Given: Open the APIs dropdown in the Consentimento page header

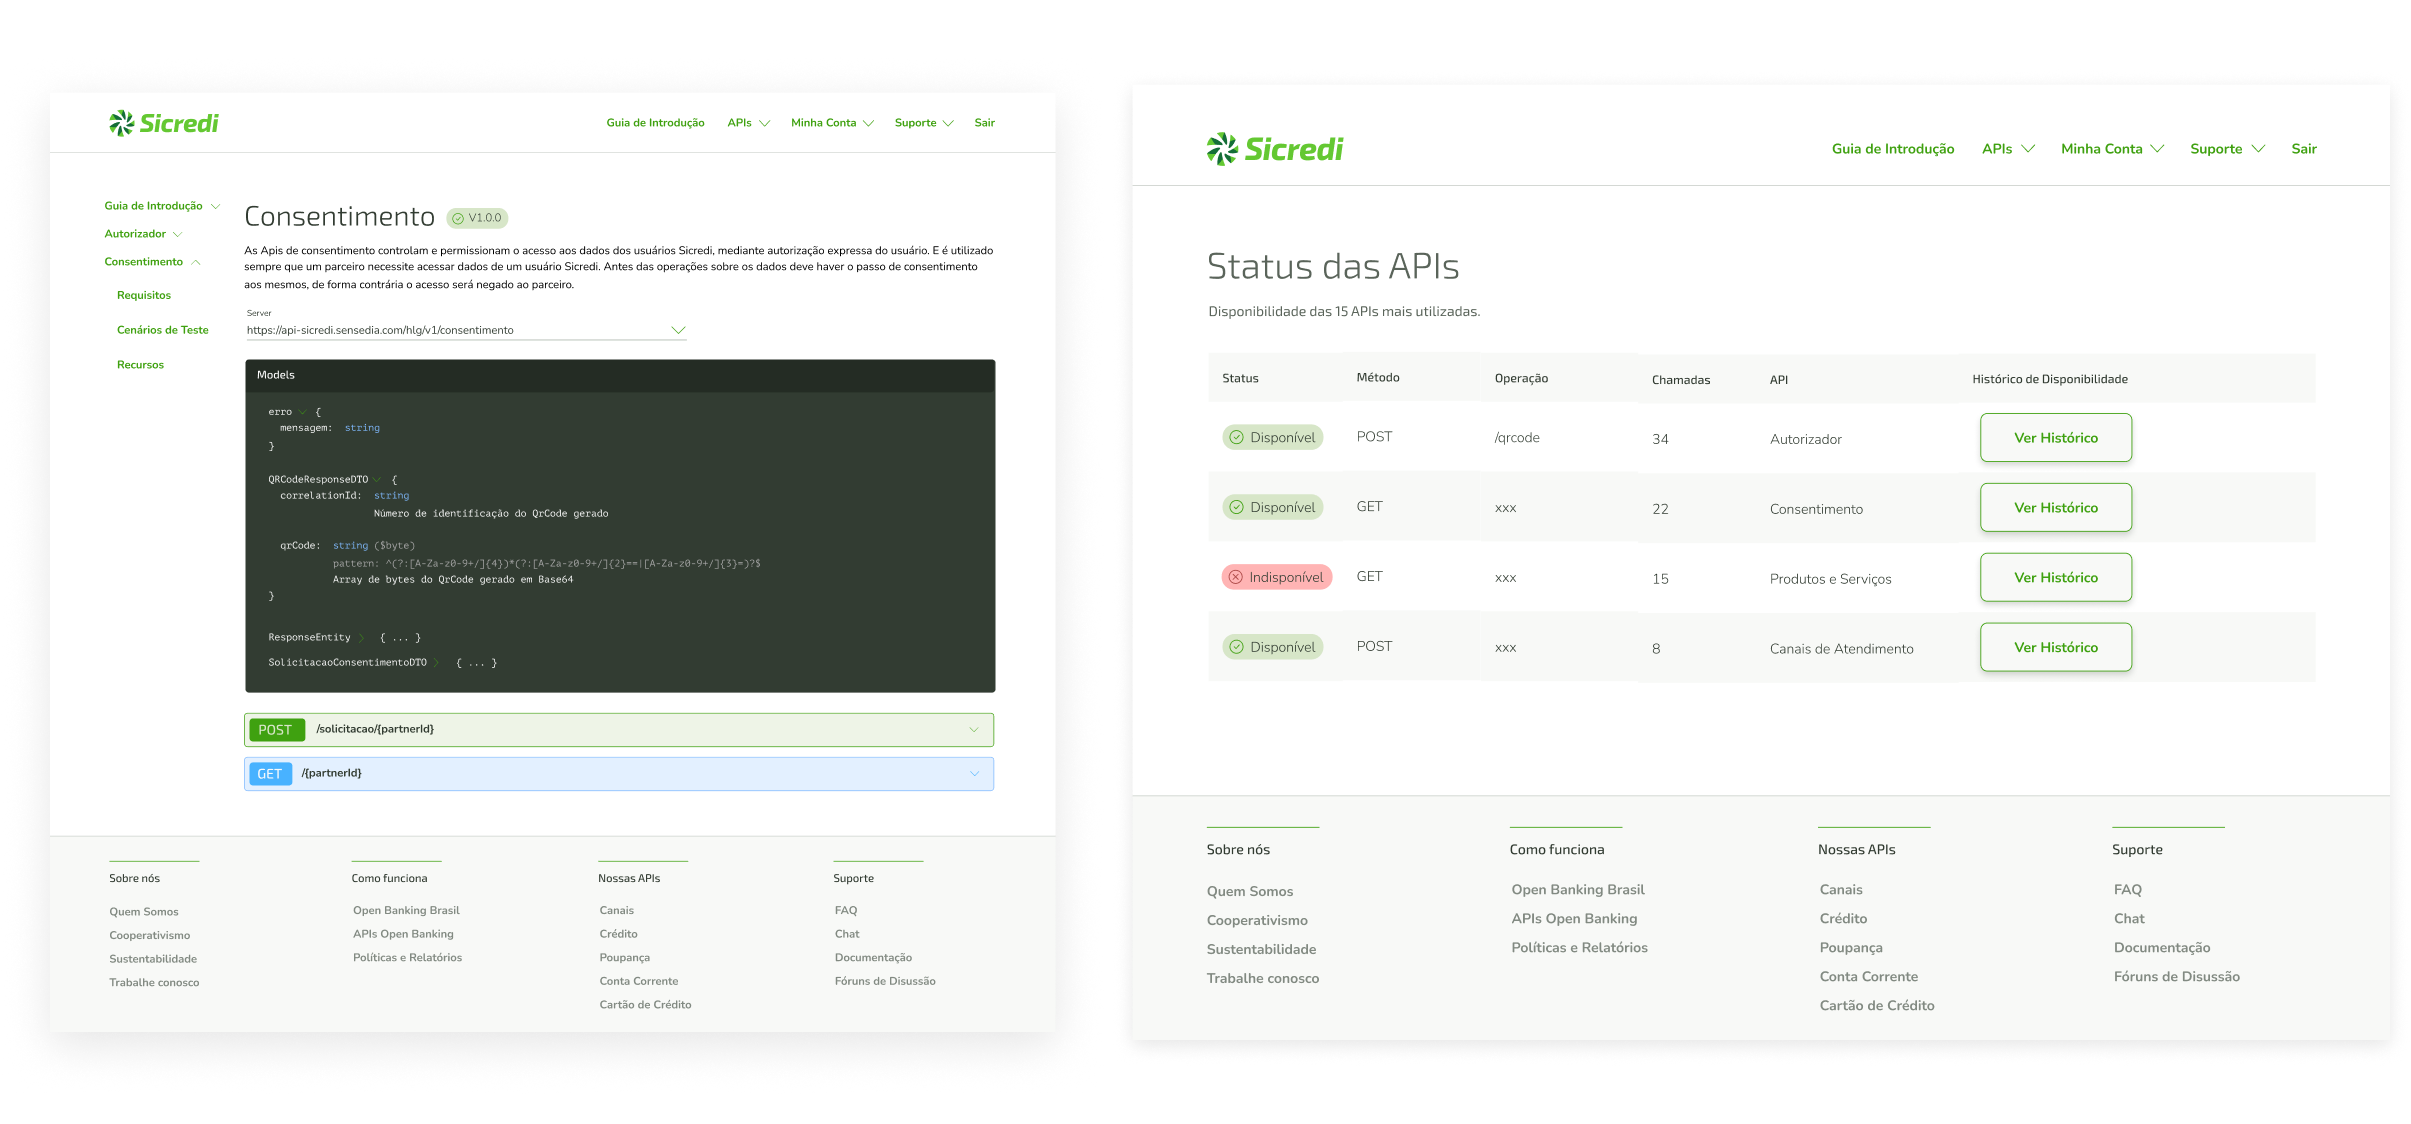Looking at the screenshot, I should pyautogui.click(x=748, y=123).
